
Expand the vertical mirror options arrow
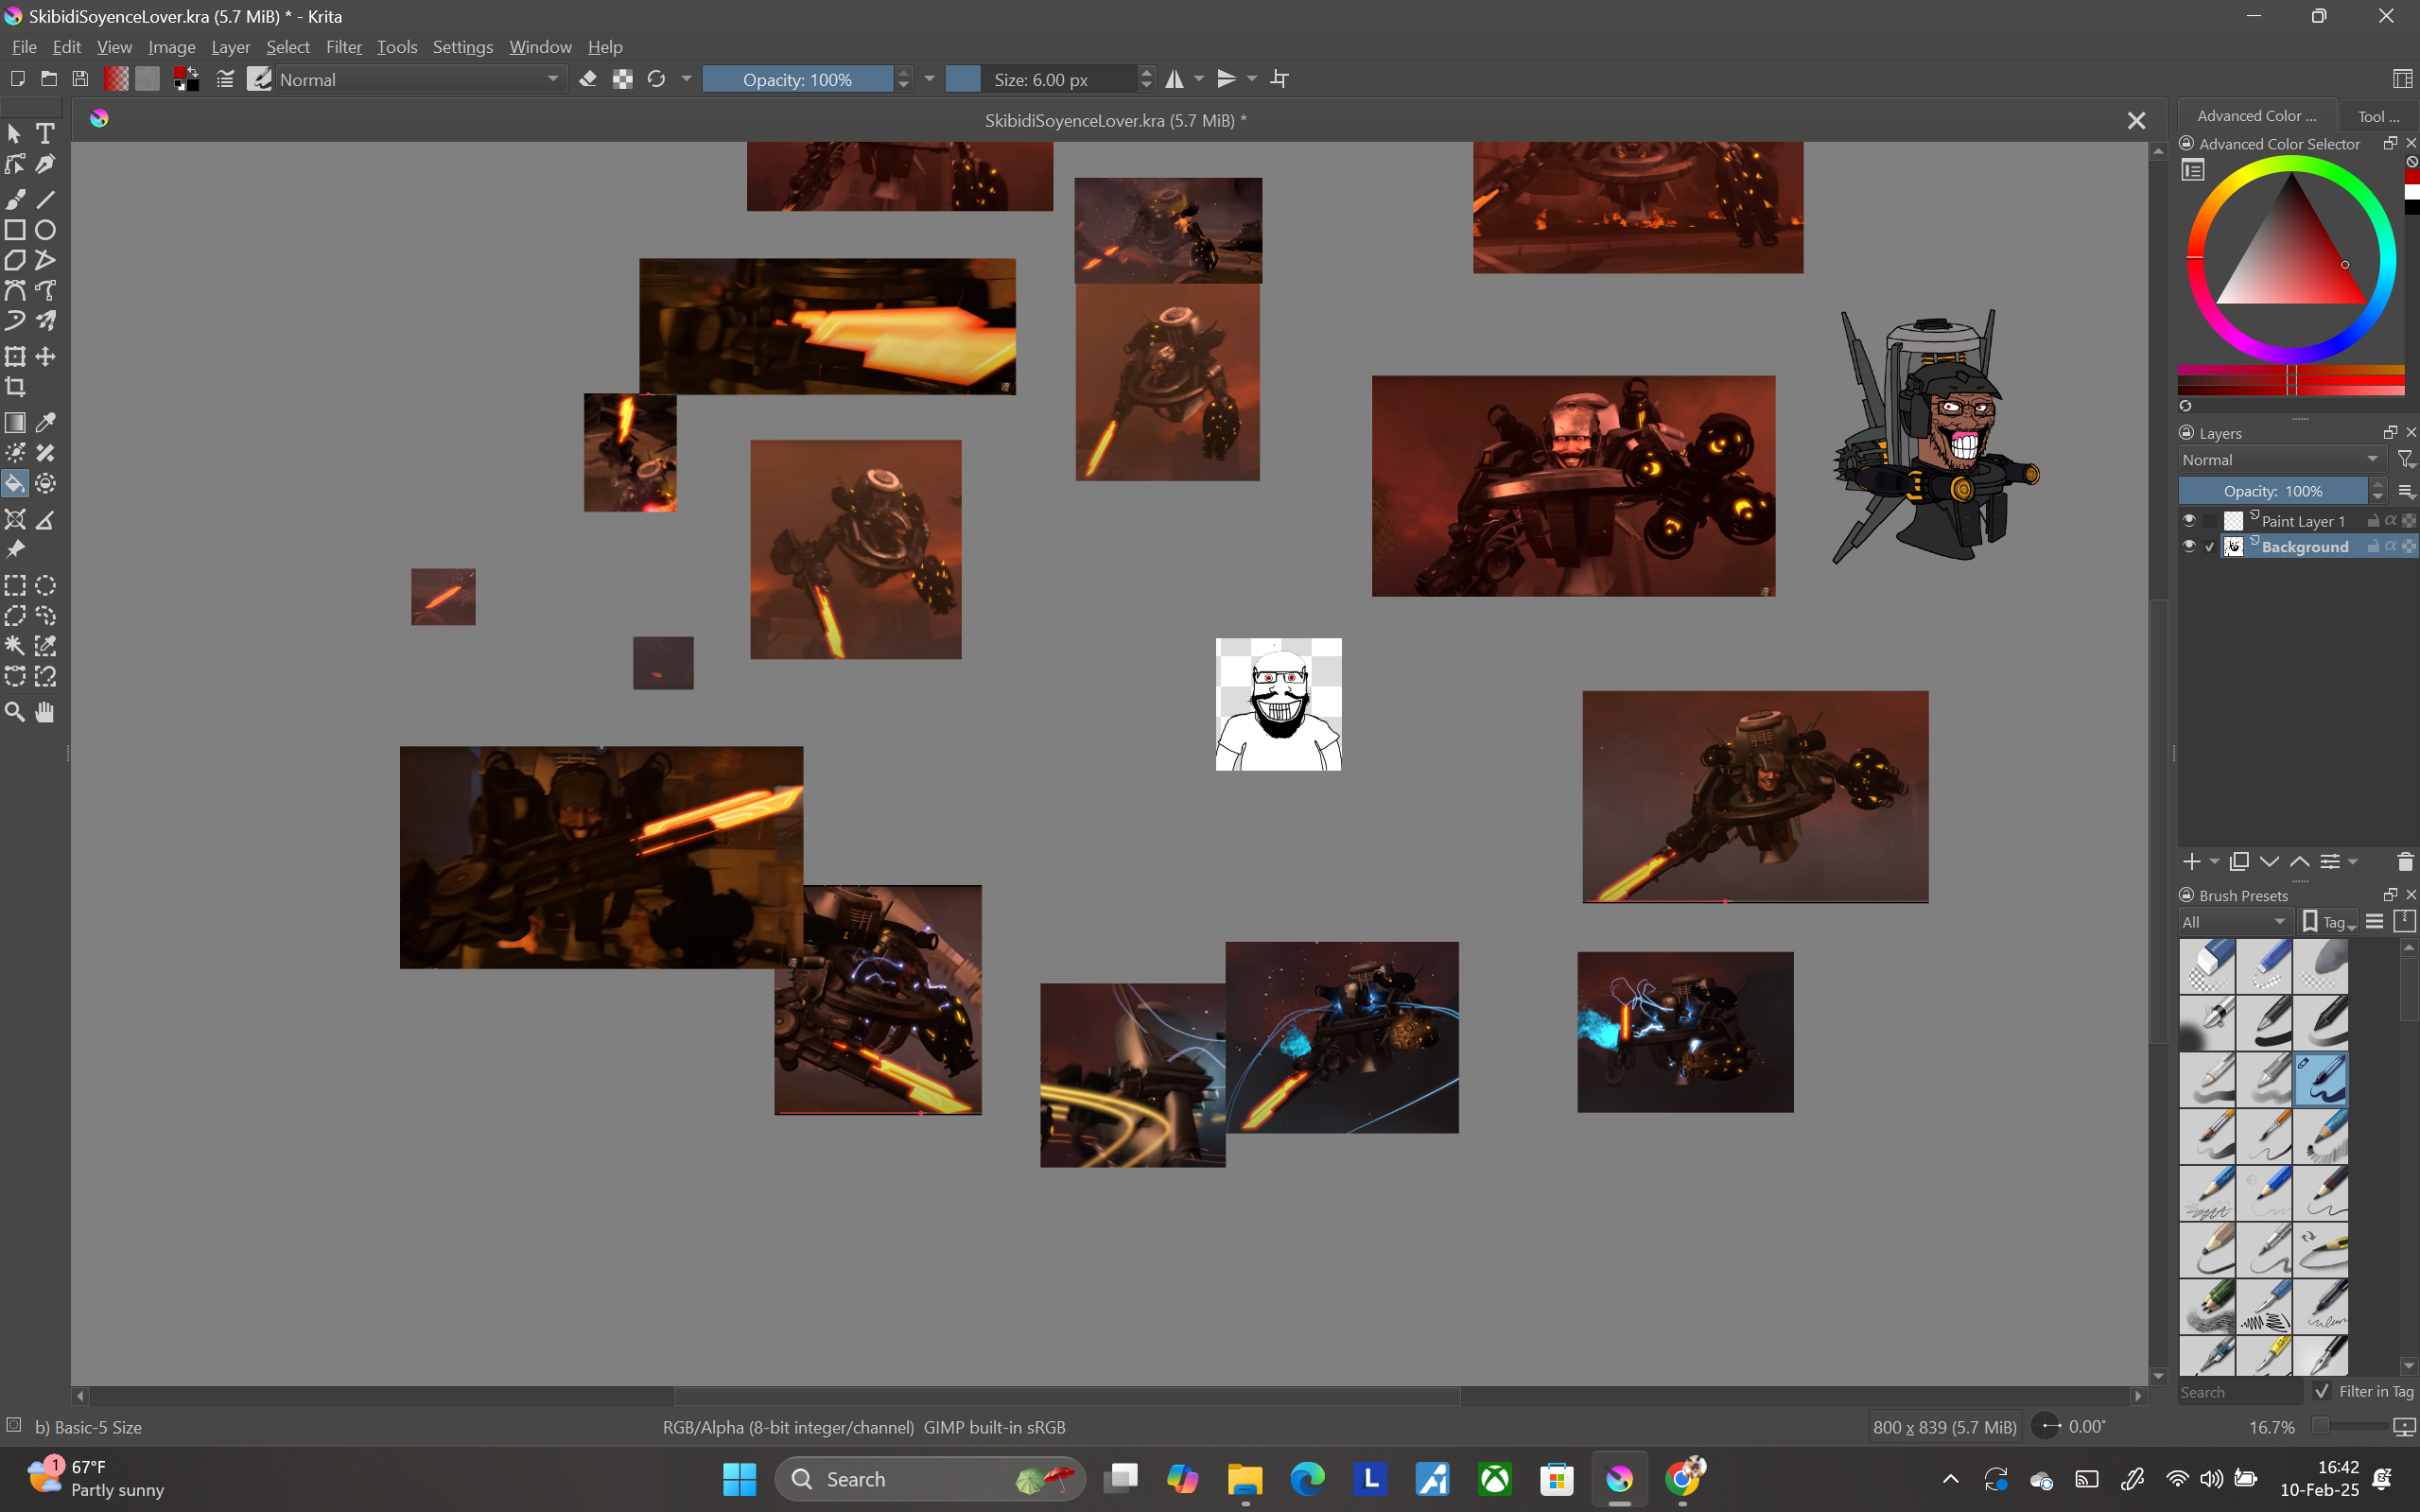[1252, 79]
